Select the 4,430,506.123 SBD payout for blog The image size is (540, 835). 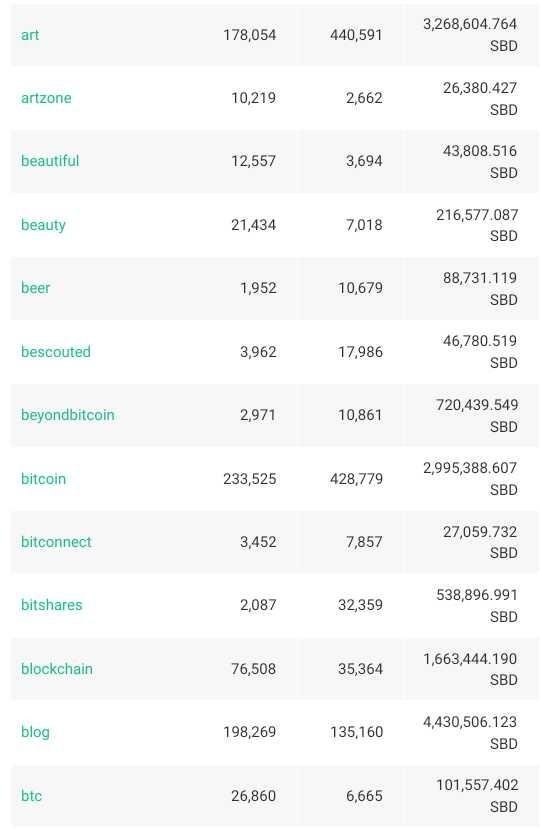pyautogui.click(x=470, y=733)
